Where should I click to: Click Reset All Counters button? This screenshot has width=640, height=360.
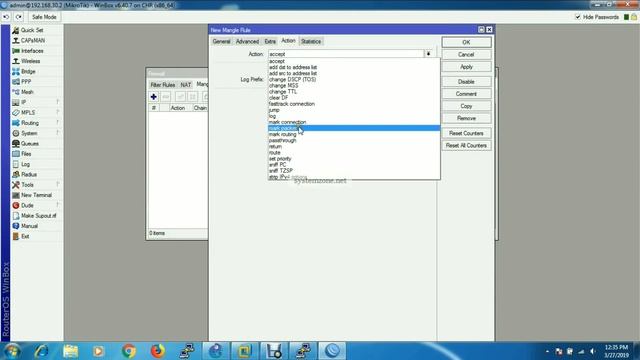(466, 146)
